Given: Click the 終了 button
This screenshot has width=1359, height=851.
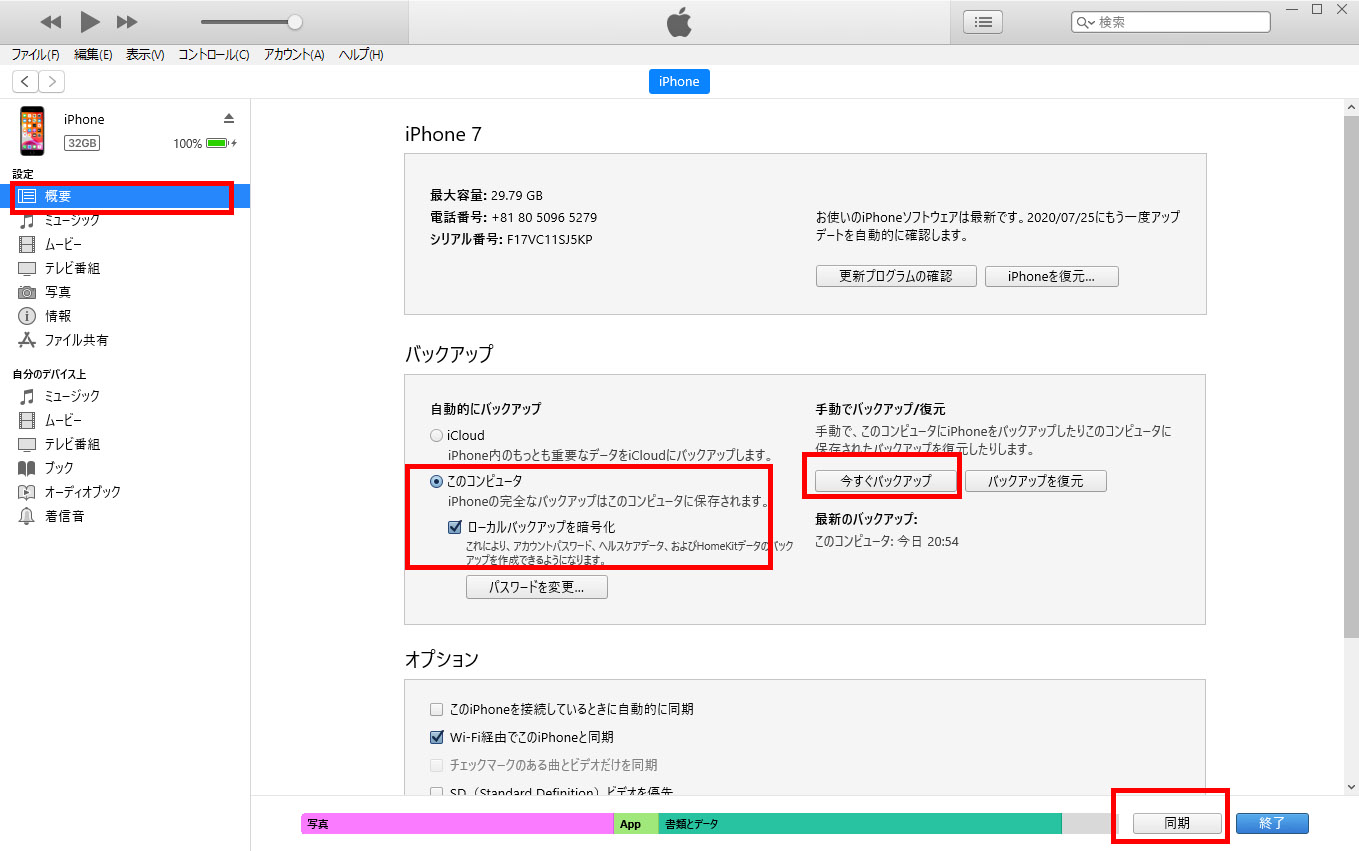Looking at the screenshot, I should (1272, 824).
